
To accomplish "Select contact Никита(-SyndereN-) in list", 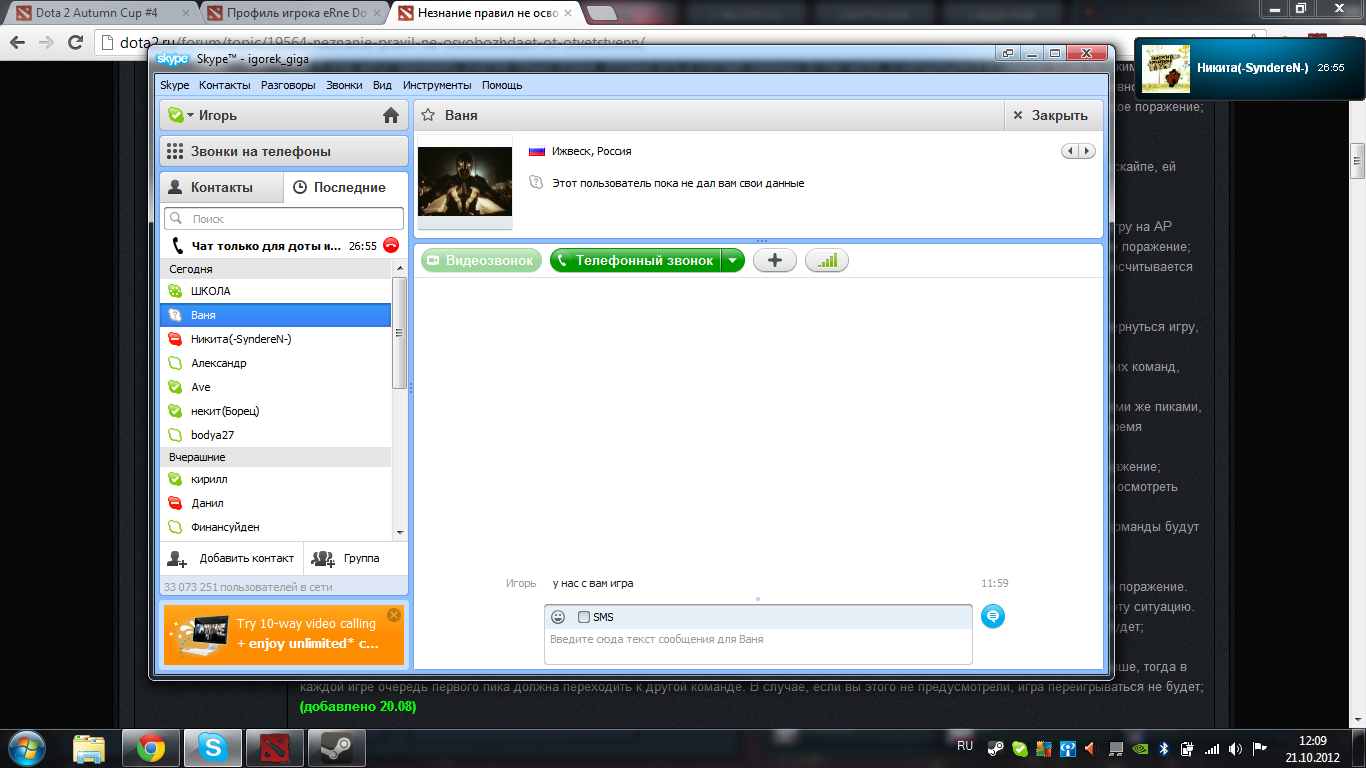I will (x=276, y=339).
